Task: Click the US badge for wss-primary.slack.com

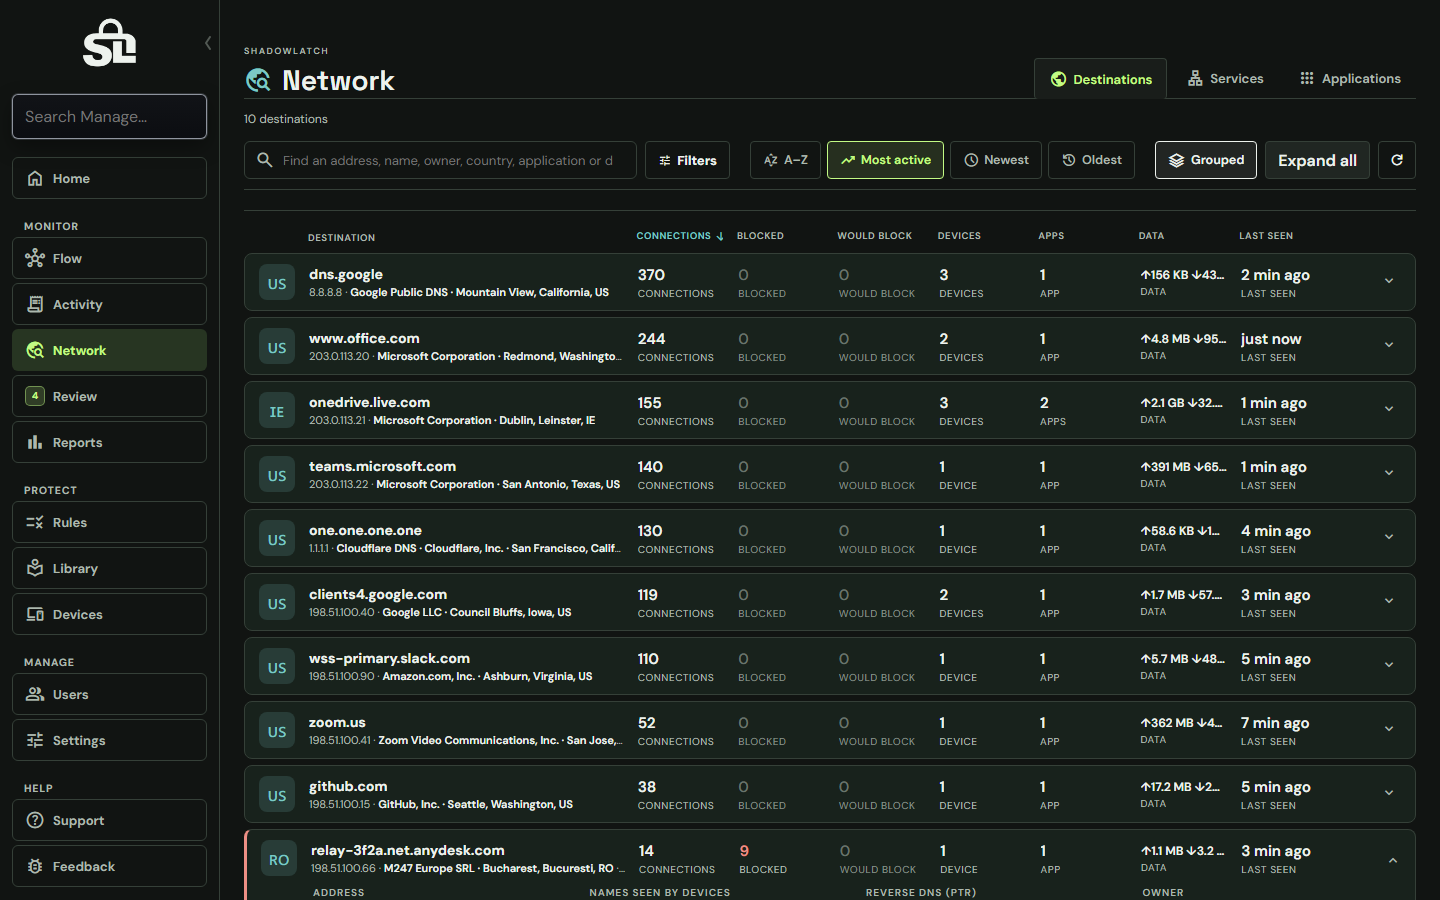Action: tap(277, 667)
